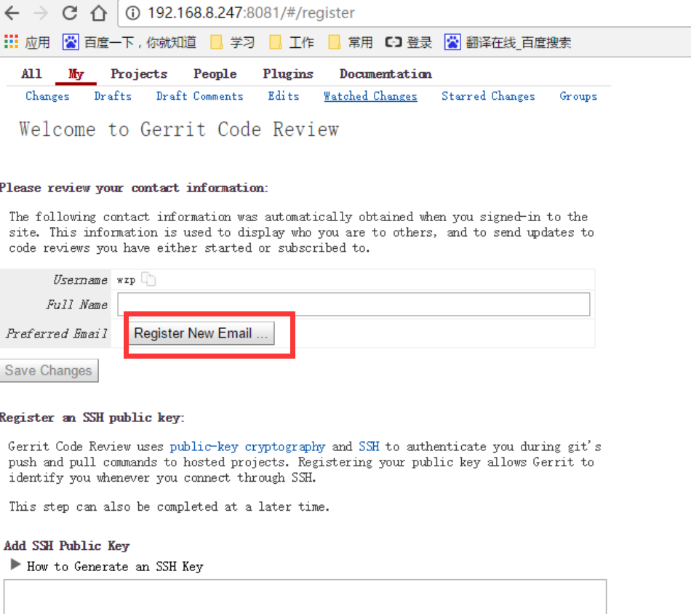The height and width of the screenshot is (614, 691).
Task: Click the Register New Email button
Action: tap(201, 333)
